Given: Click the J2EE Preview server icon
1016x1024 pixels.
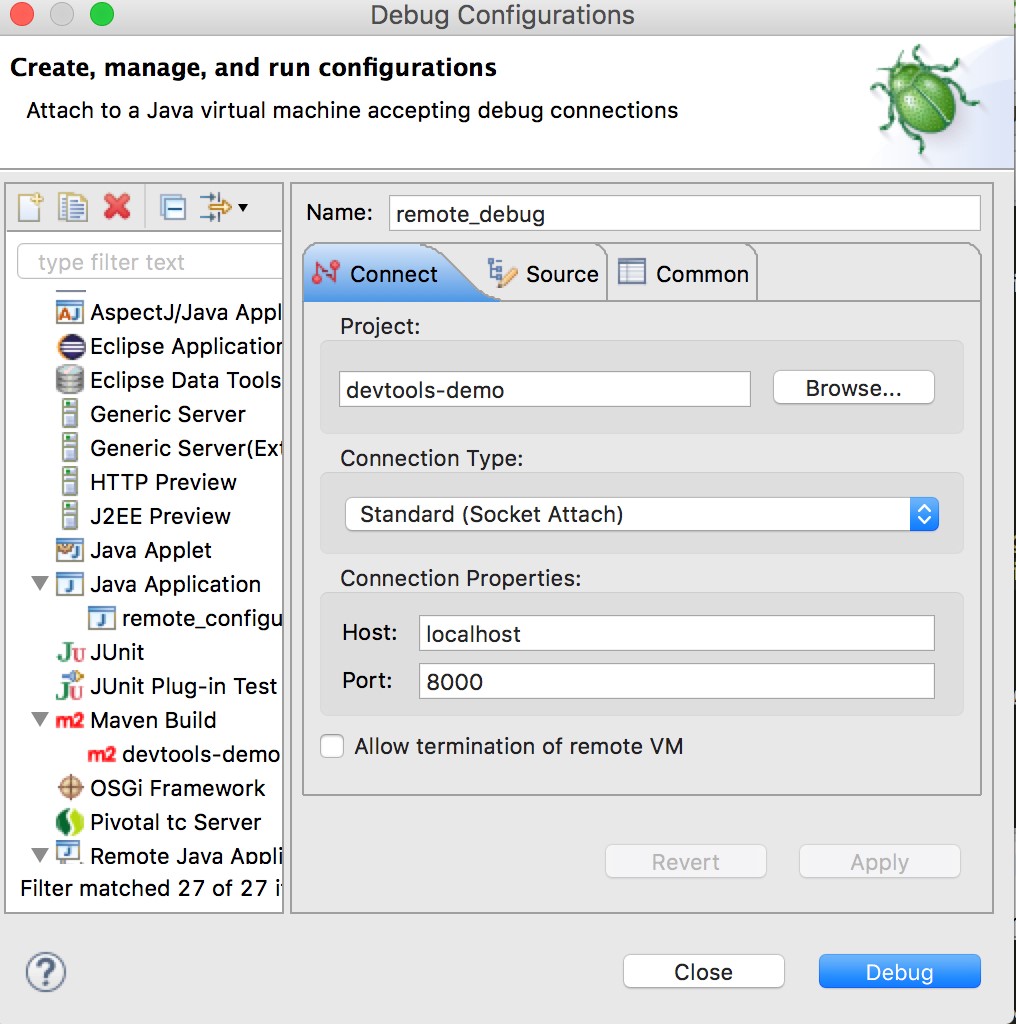Looking at the screenshot, I should [70, 516].
